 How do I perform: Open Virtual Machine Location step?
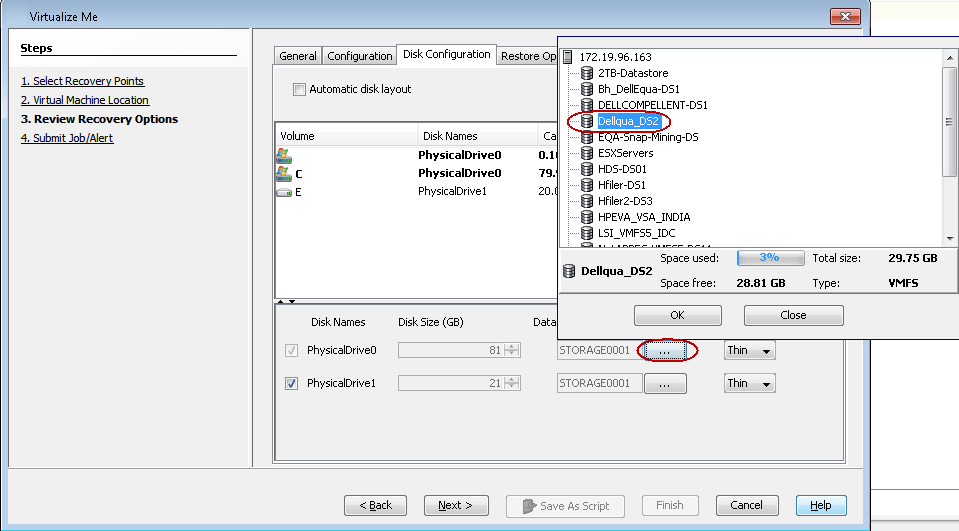[84, 100]
